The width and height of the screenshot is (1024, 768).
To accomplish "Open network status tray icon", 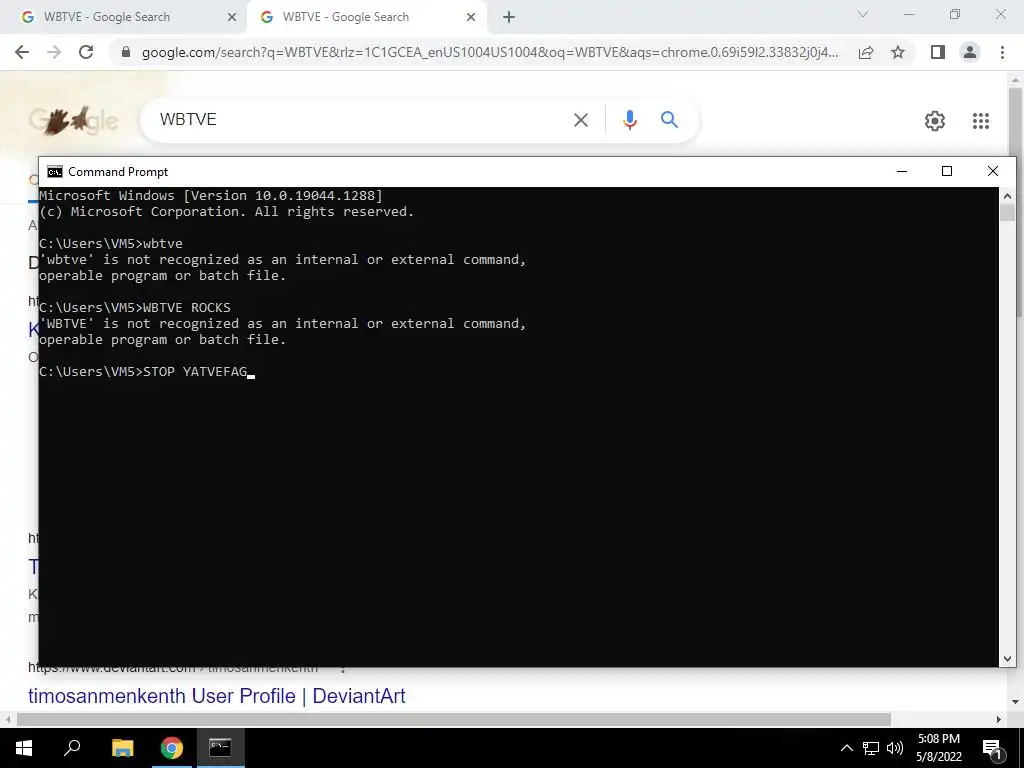I will coord(871,748).
